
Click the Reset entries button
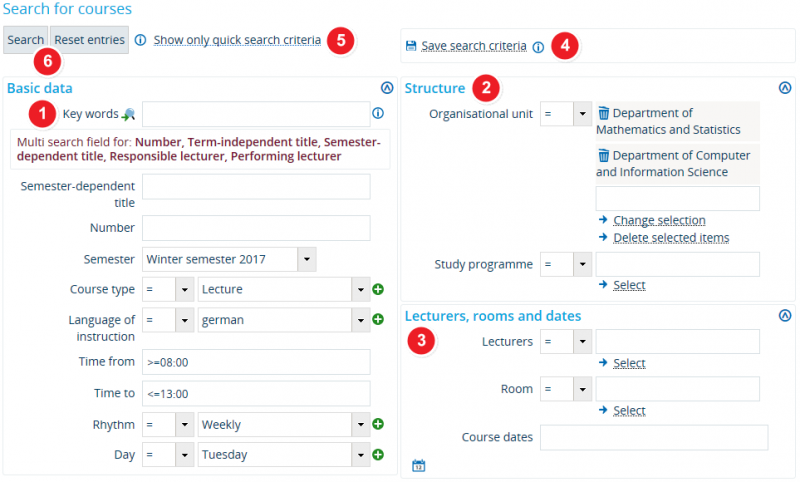(x=89, y=40)
